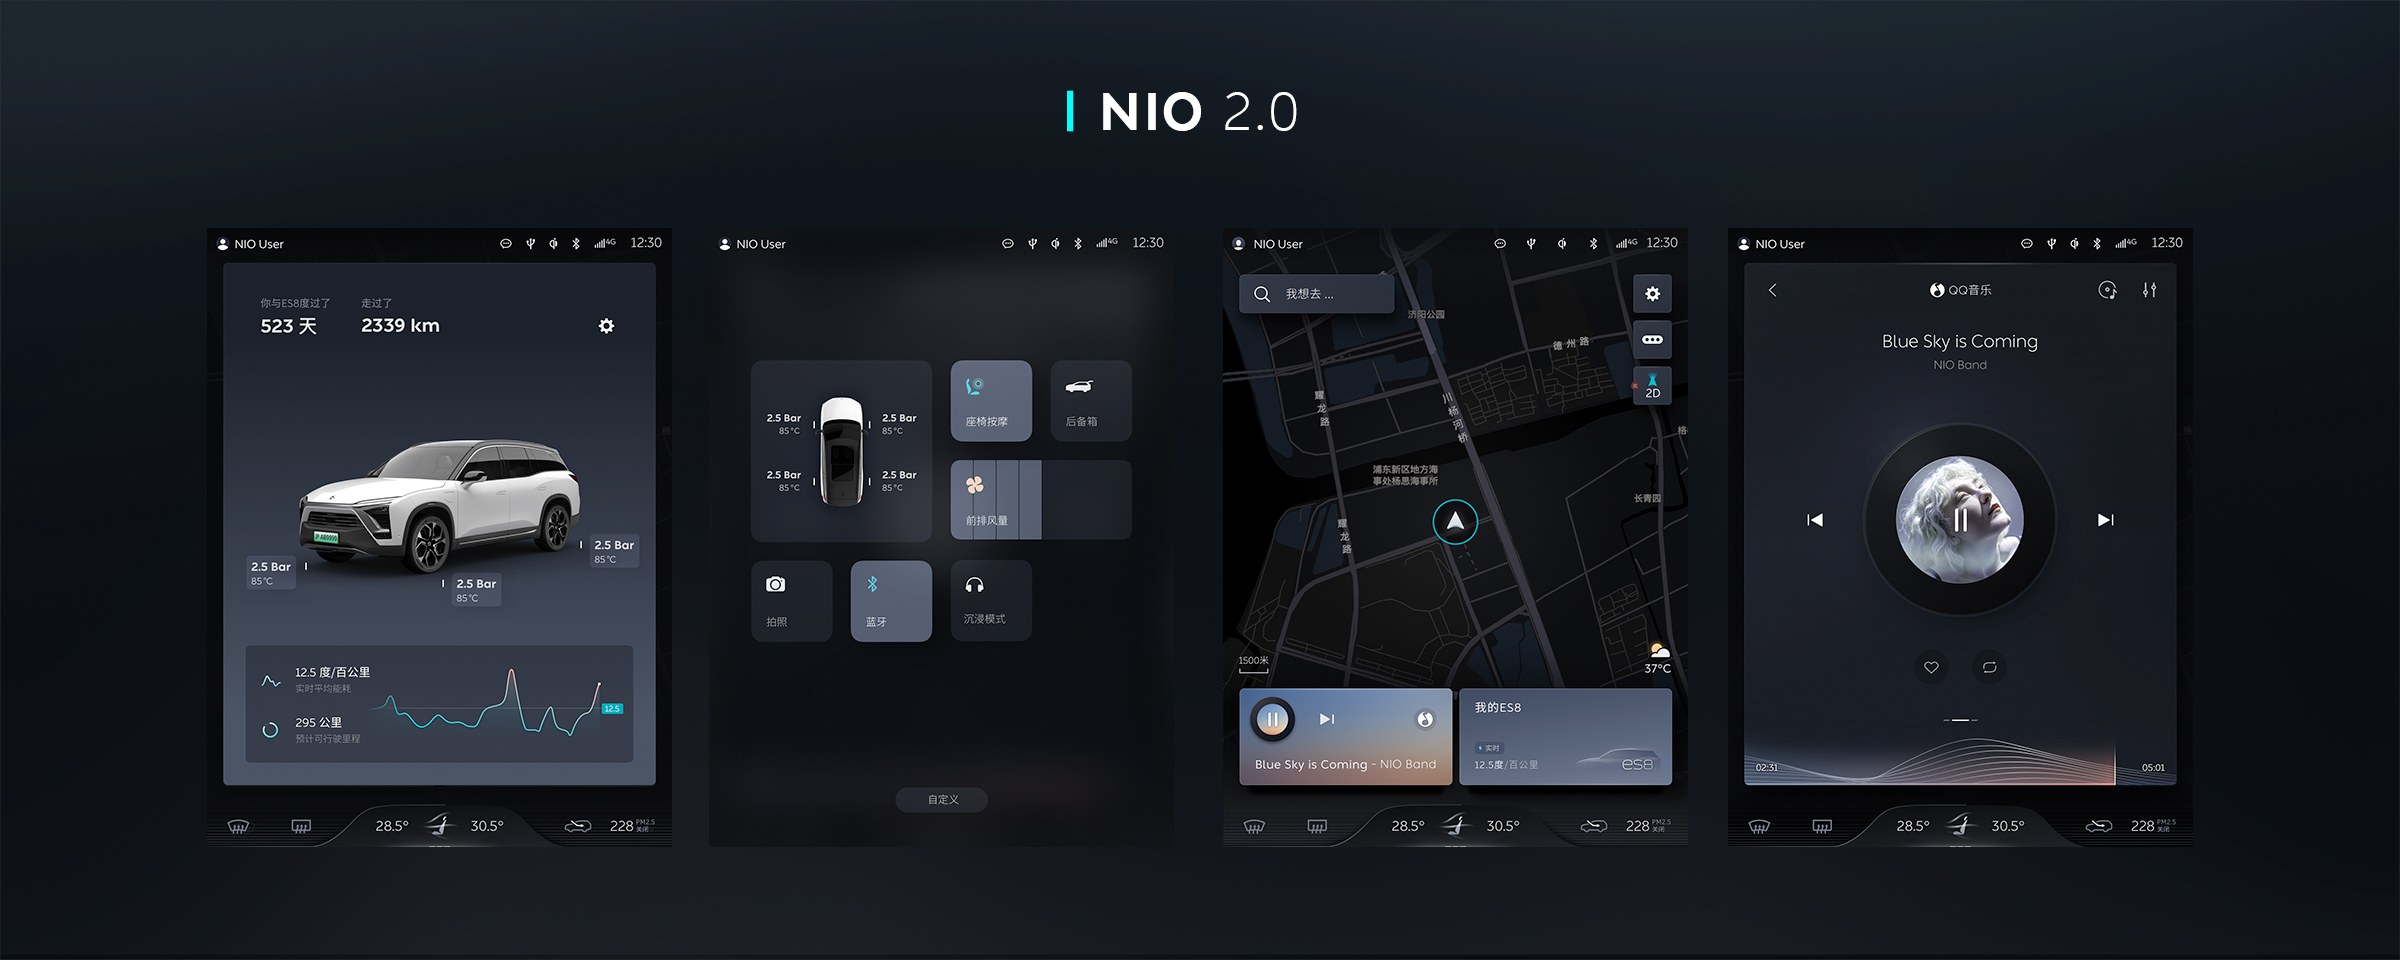Image resolution: width=2400 pixels, height=960 pixels.
Task: Open the equalizer sliders icon on music player
Action: 2149,290
